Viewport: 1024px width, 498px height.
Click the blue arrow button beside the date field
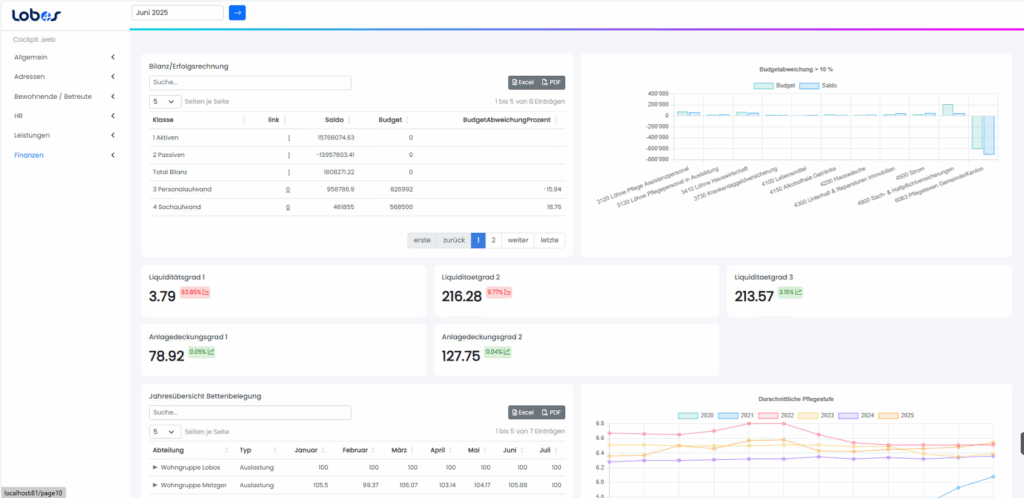click(237, 12)
